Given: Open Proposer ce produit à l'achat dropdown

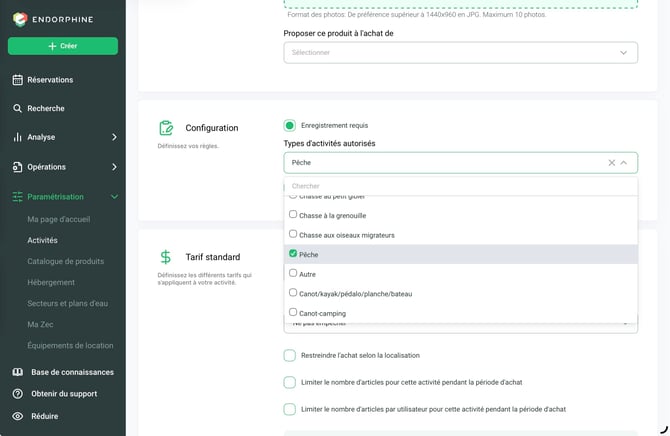Looking at the screenshot, I should point(461,53).
